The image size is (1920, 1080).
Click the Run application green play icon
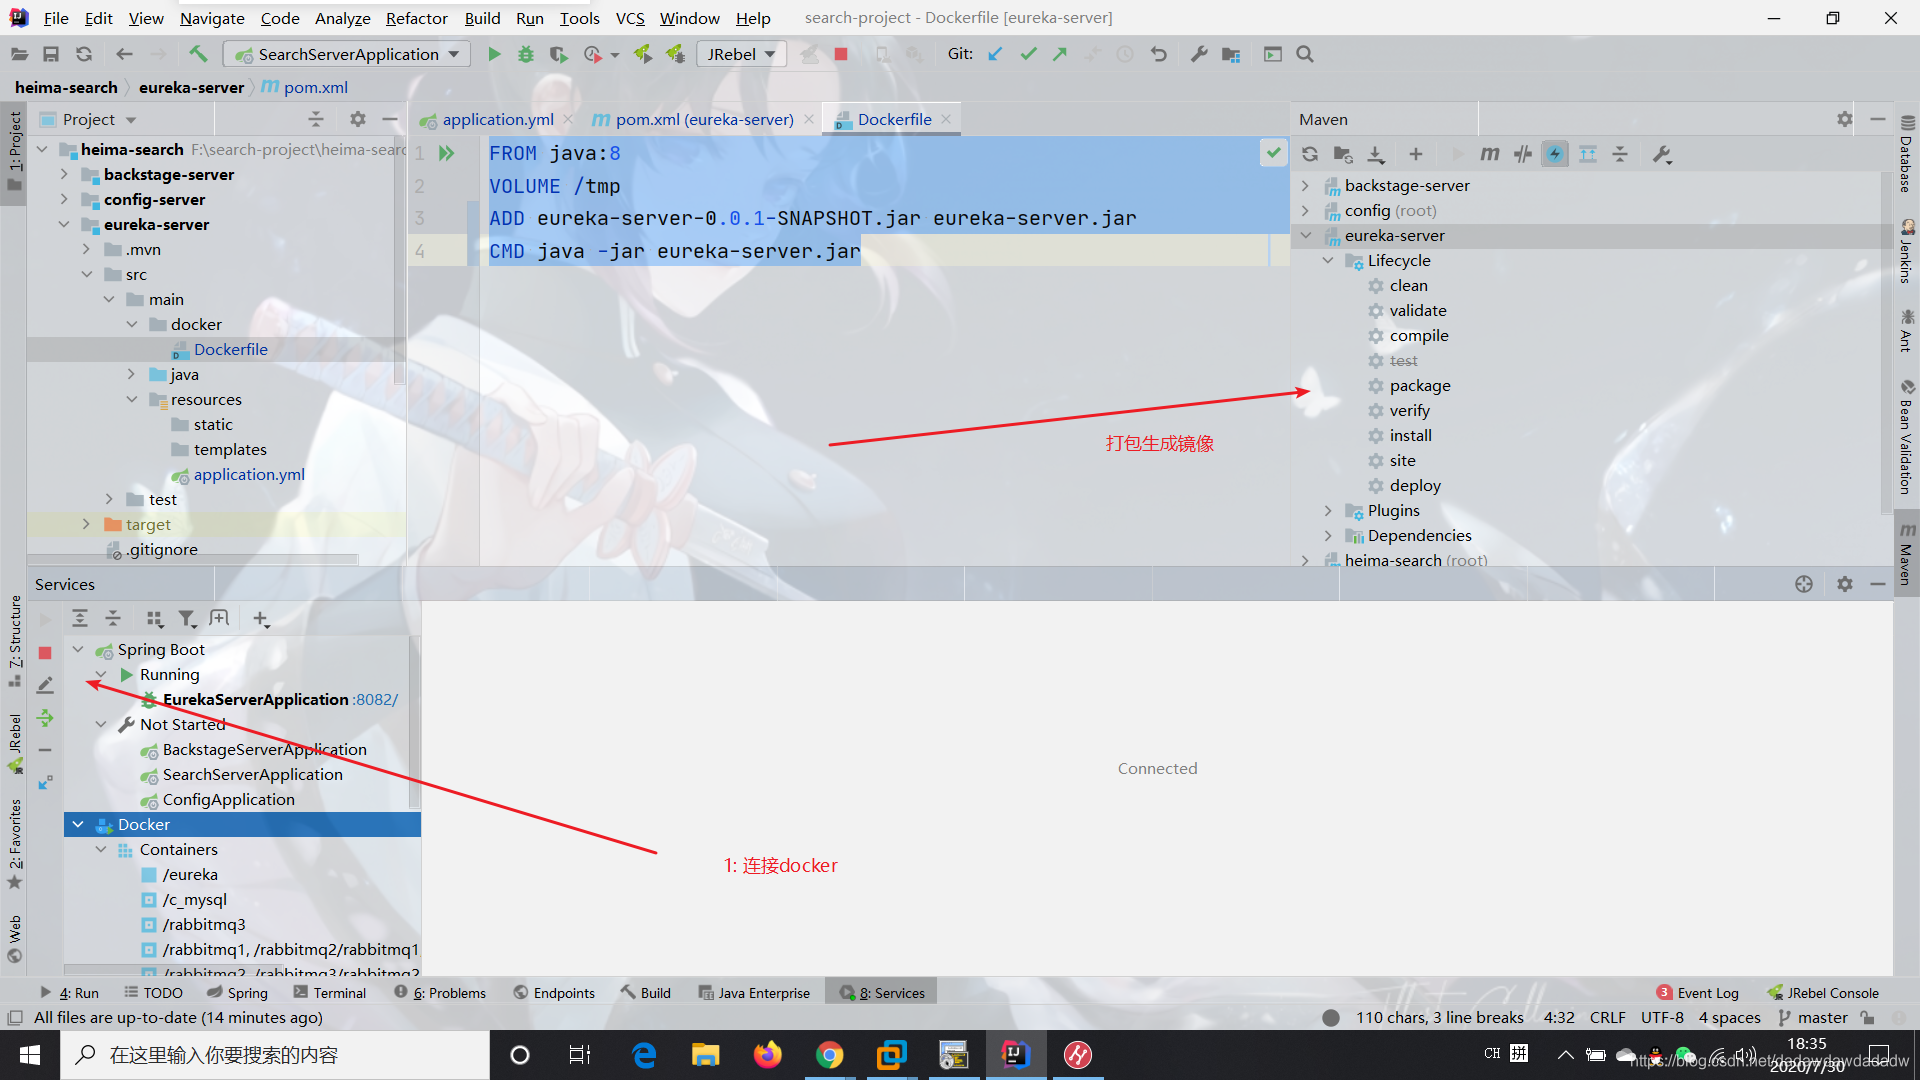pyautogui.click(x=493, y=54)
